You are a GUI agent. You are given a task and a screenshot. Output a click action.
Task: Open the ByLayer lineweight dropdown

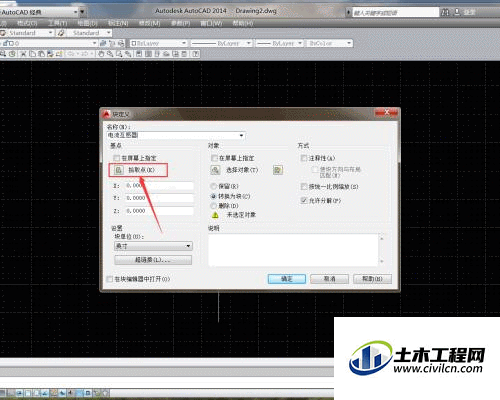pos(300,43)
